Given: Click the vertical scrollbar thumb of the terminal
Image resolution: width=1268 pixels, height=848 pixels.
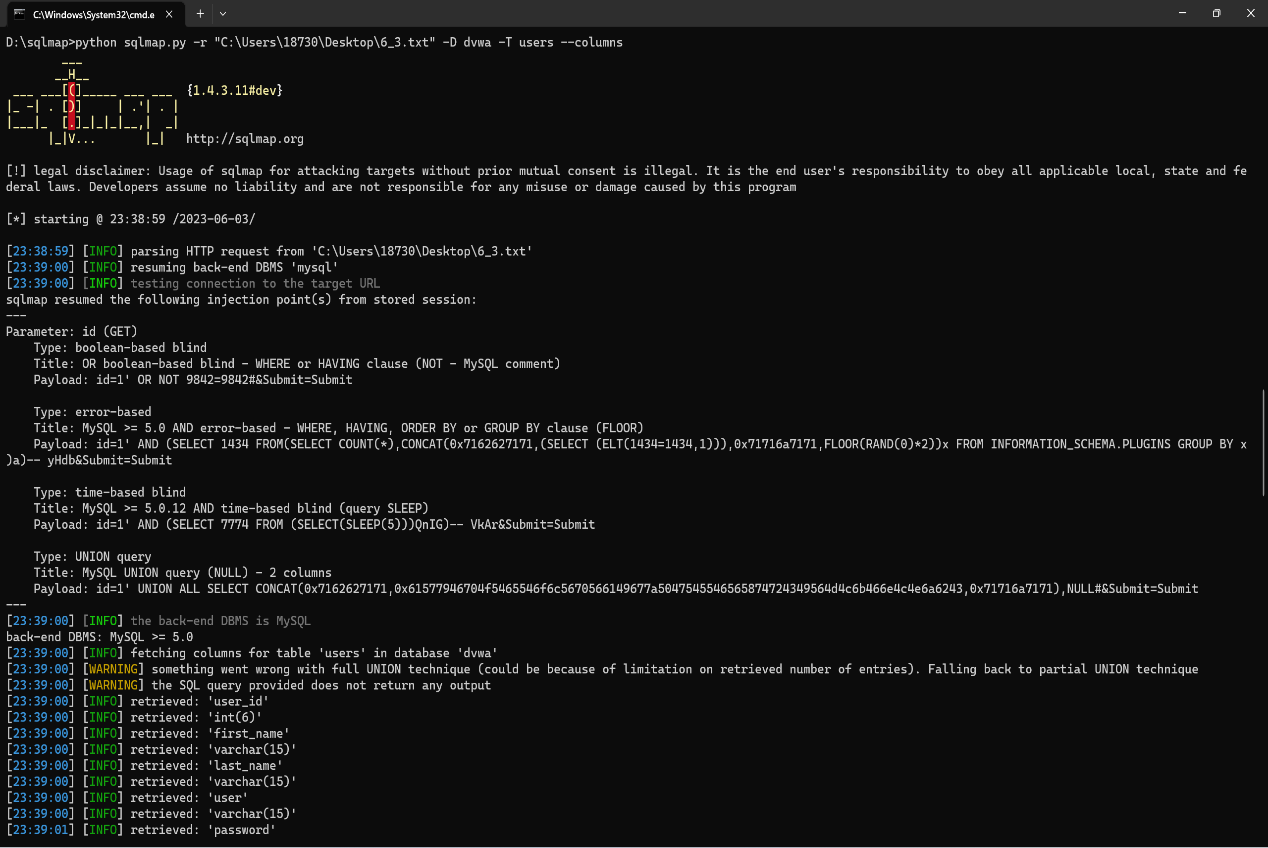Looking at the screenshot, I should coord(1262,442).
